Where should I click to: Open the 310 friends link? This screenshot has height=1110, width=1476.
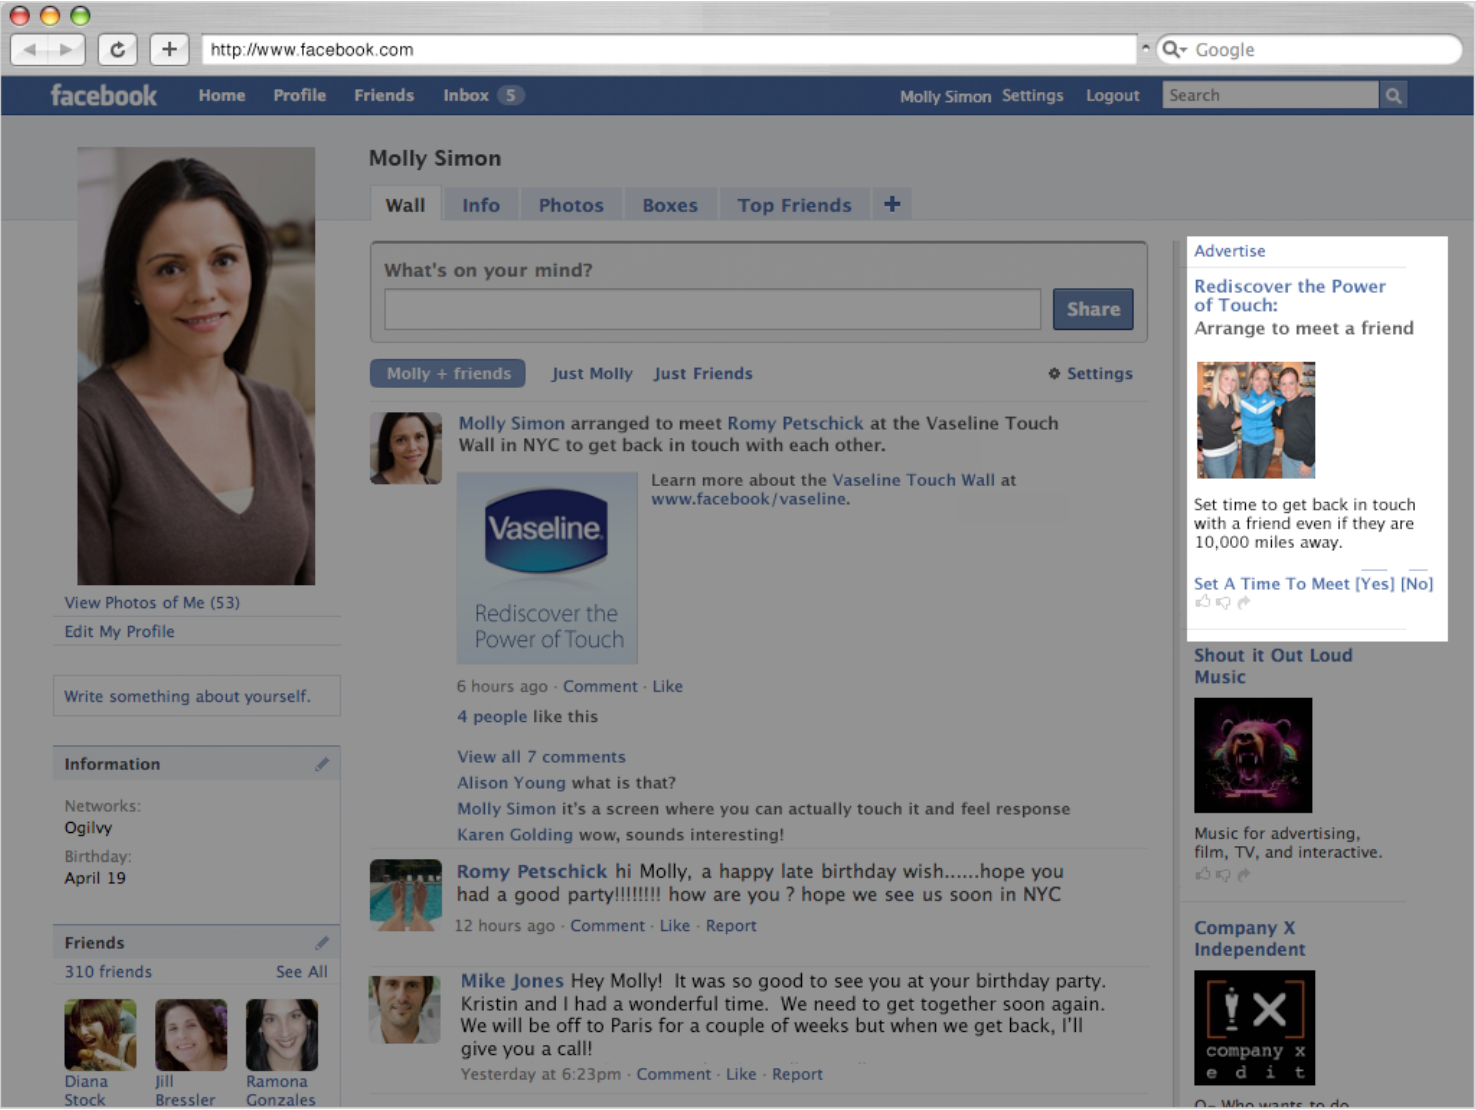[108, 971]
